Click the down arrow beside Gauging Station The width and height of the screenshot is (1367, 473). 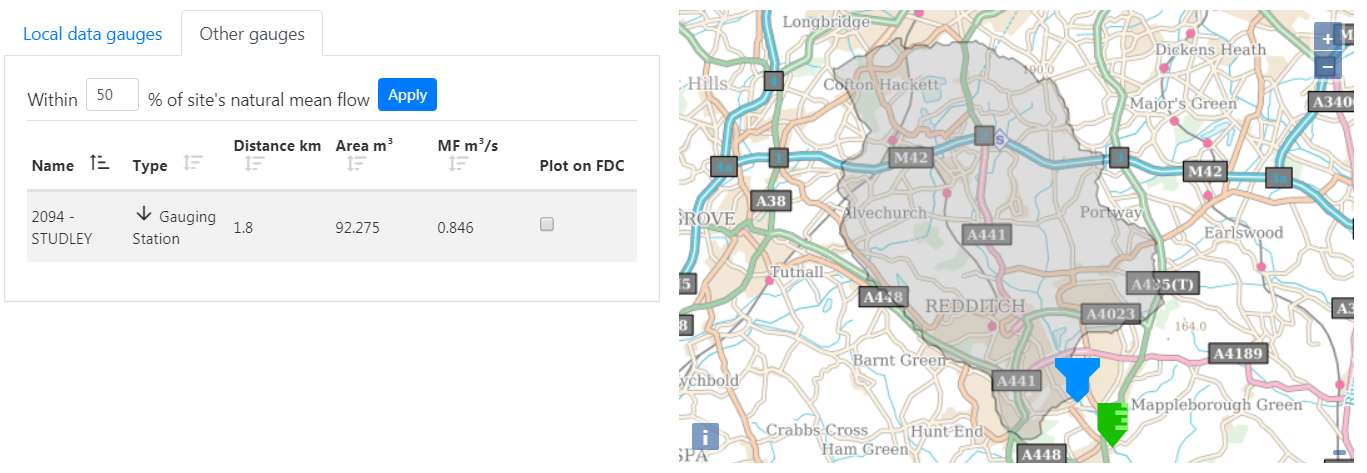click(x=143, y=214)
